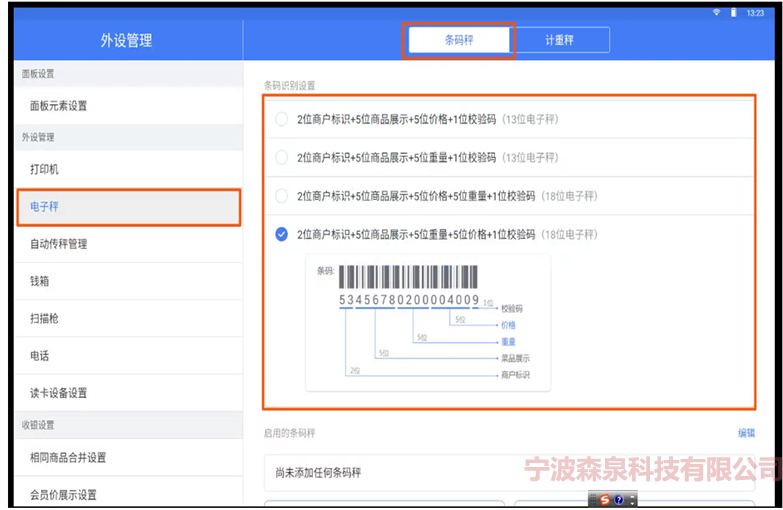783x510 pixels.
Task: Click the battery icon in status bar
Action: (733, 12)
